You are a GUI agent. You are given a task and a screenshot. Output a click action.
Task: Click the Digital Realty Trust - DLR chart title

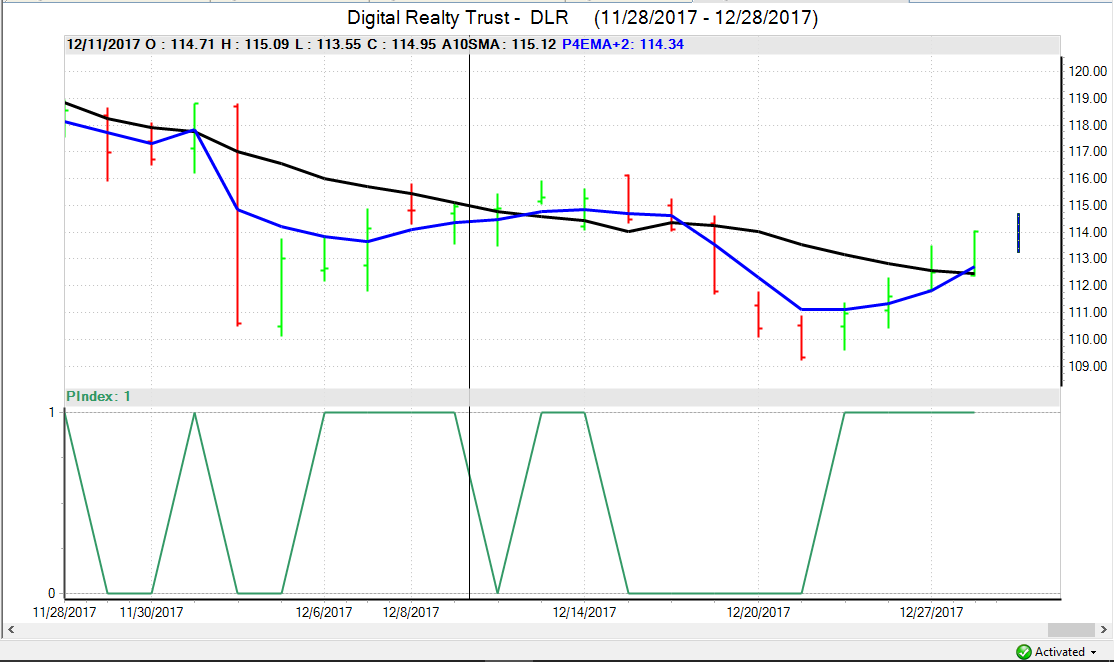[x=458, y=18]
